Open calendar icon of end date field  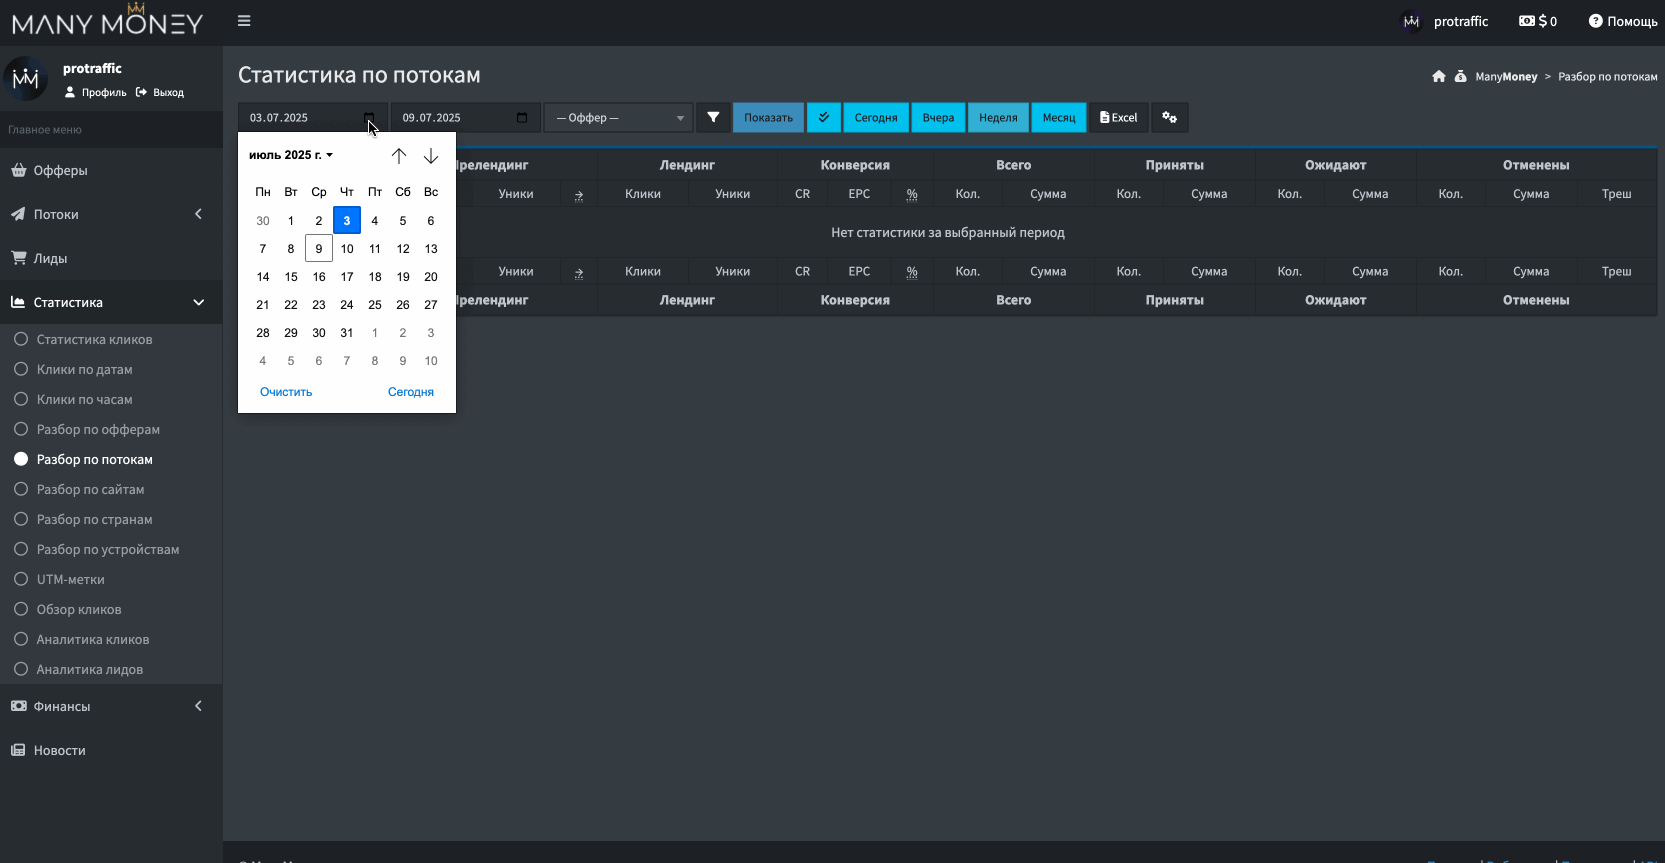coord(522,118)
